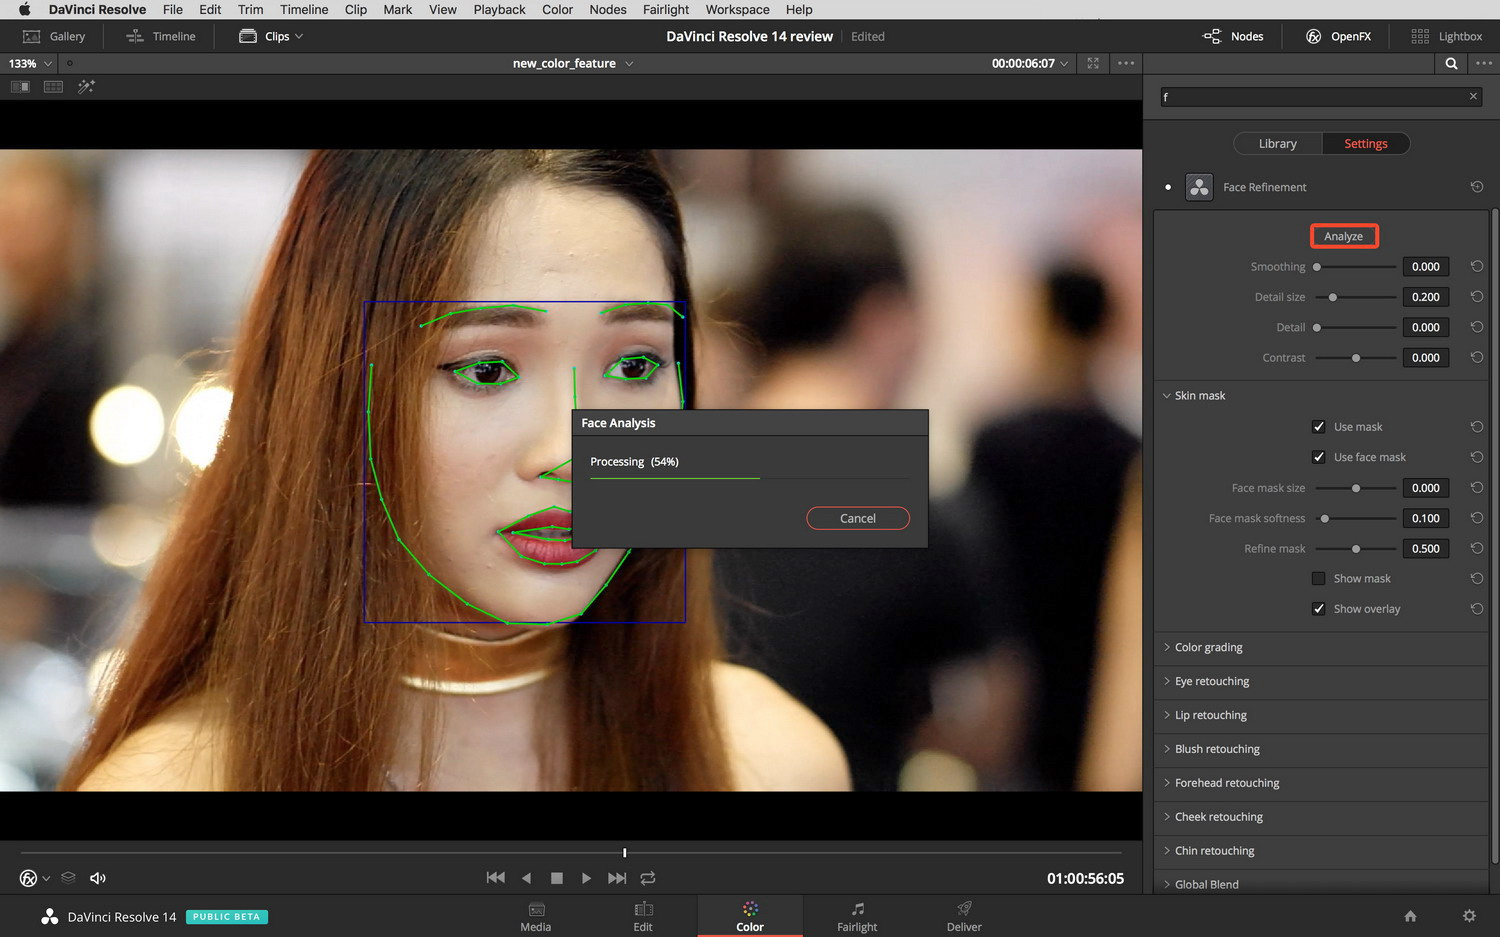Open the Clips dropdown
Image resolution: width=1500 pixels, height=937 pixels.
coord(271,36)
